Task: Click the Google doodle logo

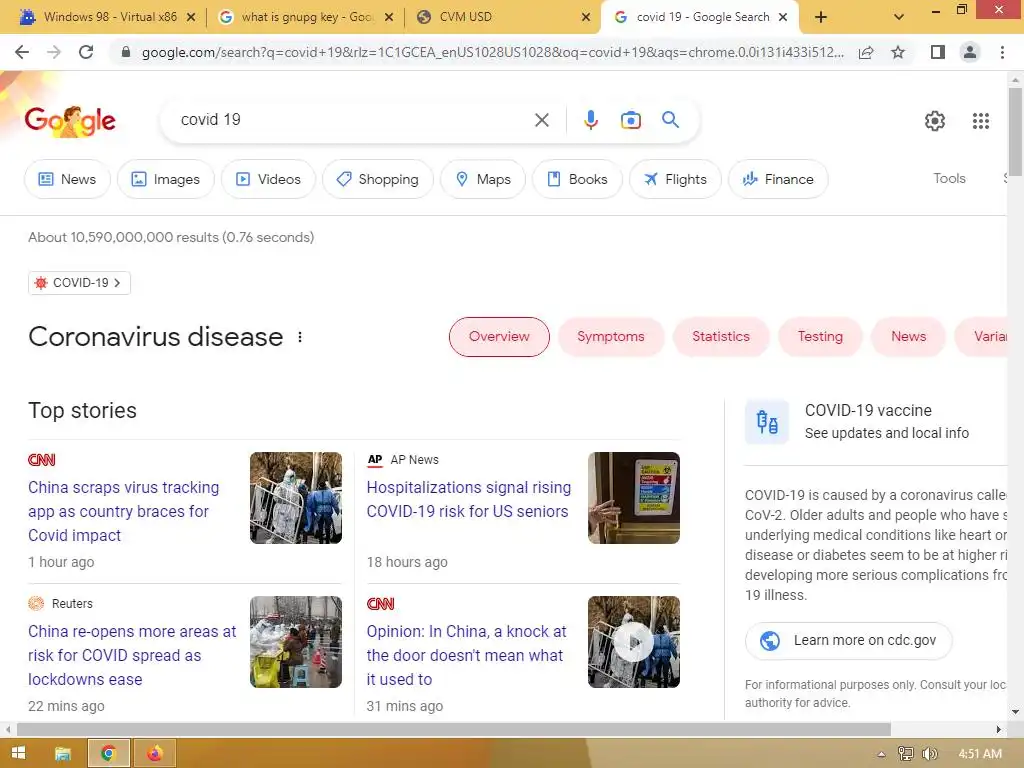Action: pos(70,121)
